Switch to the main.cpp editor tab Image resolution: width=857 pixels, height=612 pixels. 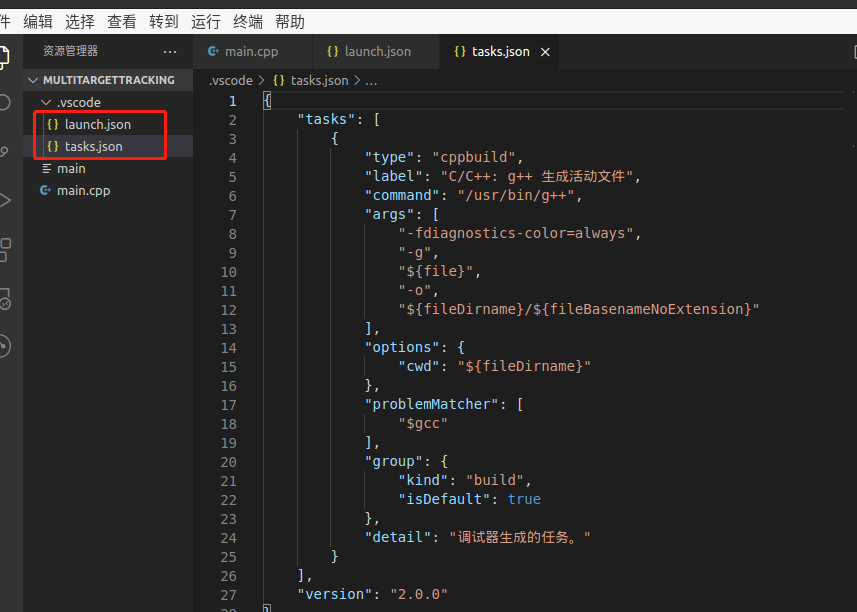tap(252, 51)
